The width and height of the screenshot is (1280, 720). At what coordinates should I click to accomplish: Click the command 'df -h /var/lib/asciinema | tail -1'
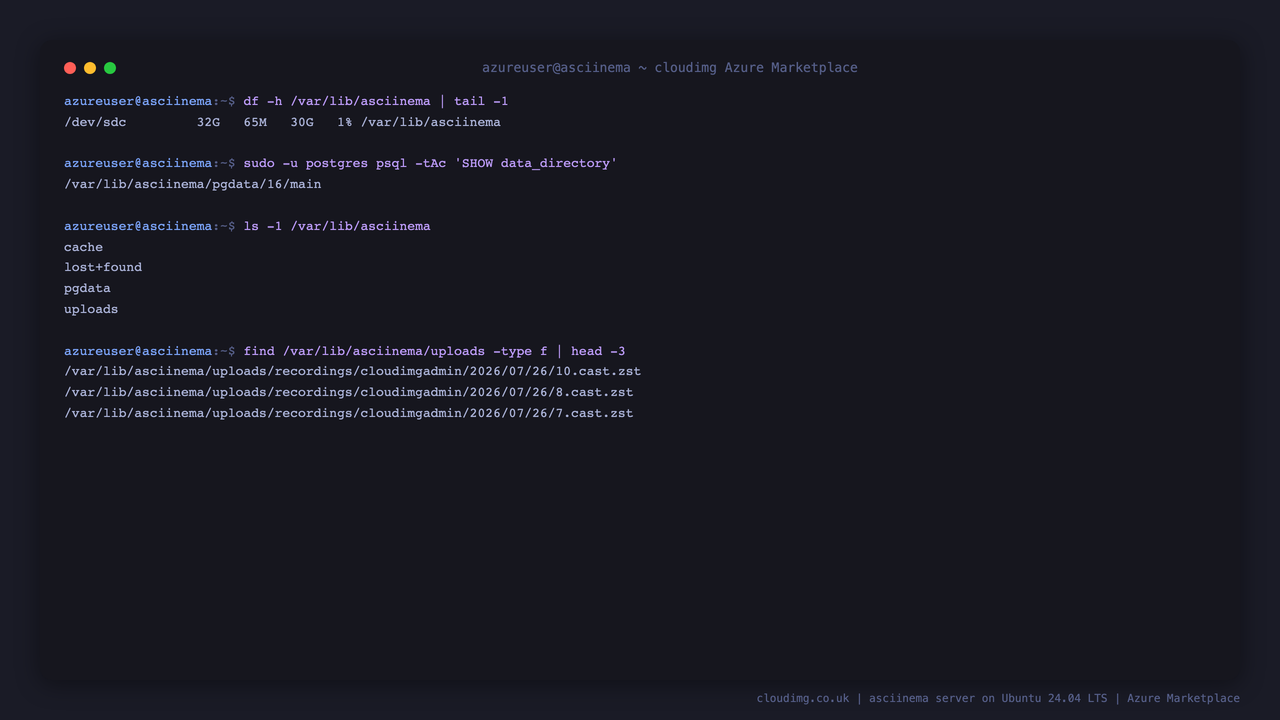tap(376, 101)
